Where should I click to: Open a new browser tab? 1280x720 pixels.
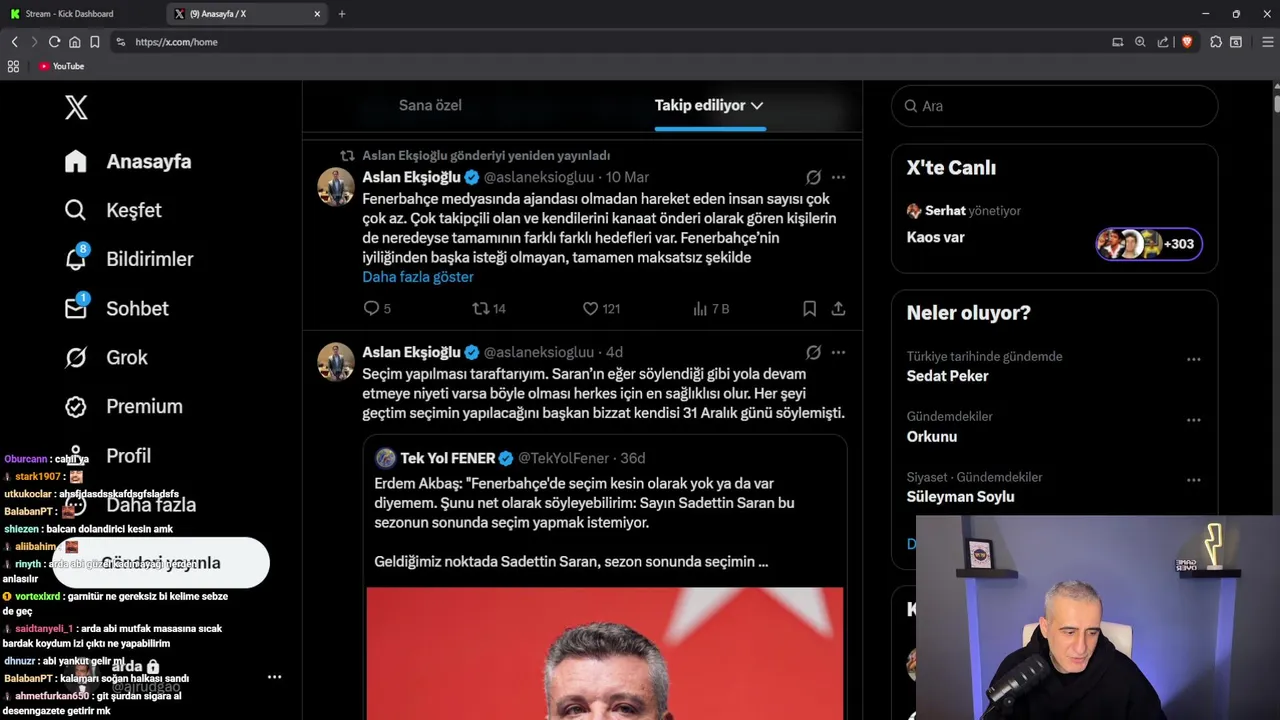[342, 14]
